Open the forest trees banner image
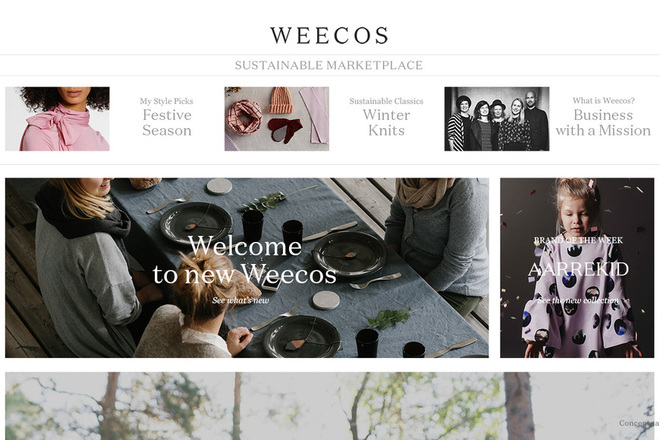Image resolution: width=660 pixels, height=440 pixels. coord(330,406)
